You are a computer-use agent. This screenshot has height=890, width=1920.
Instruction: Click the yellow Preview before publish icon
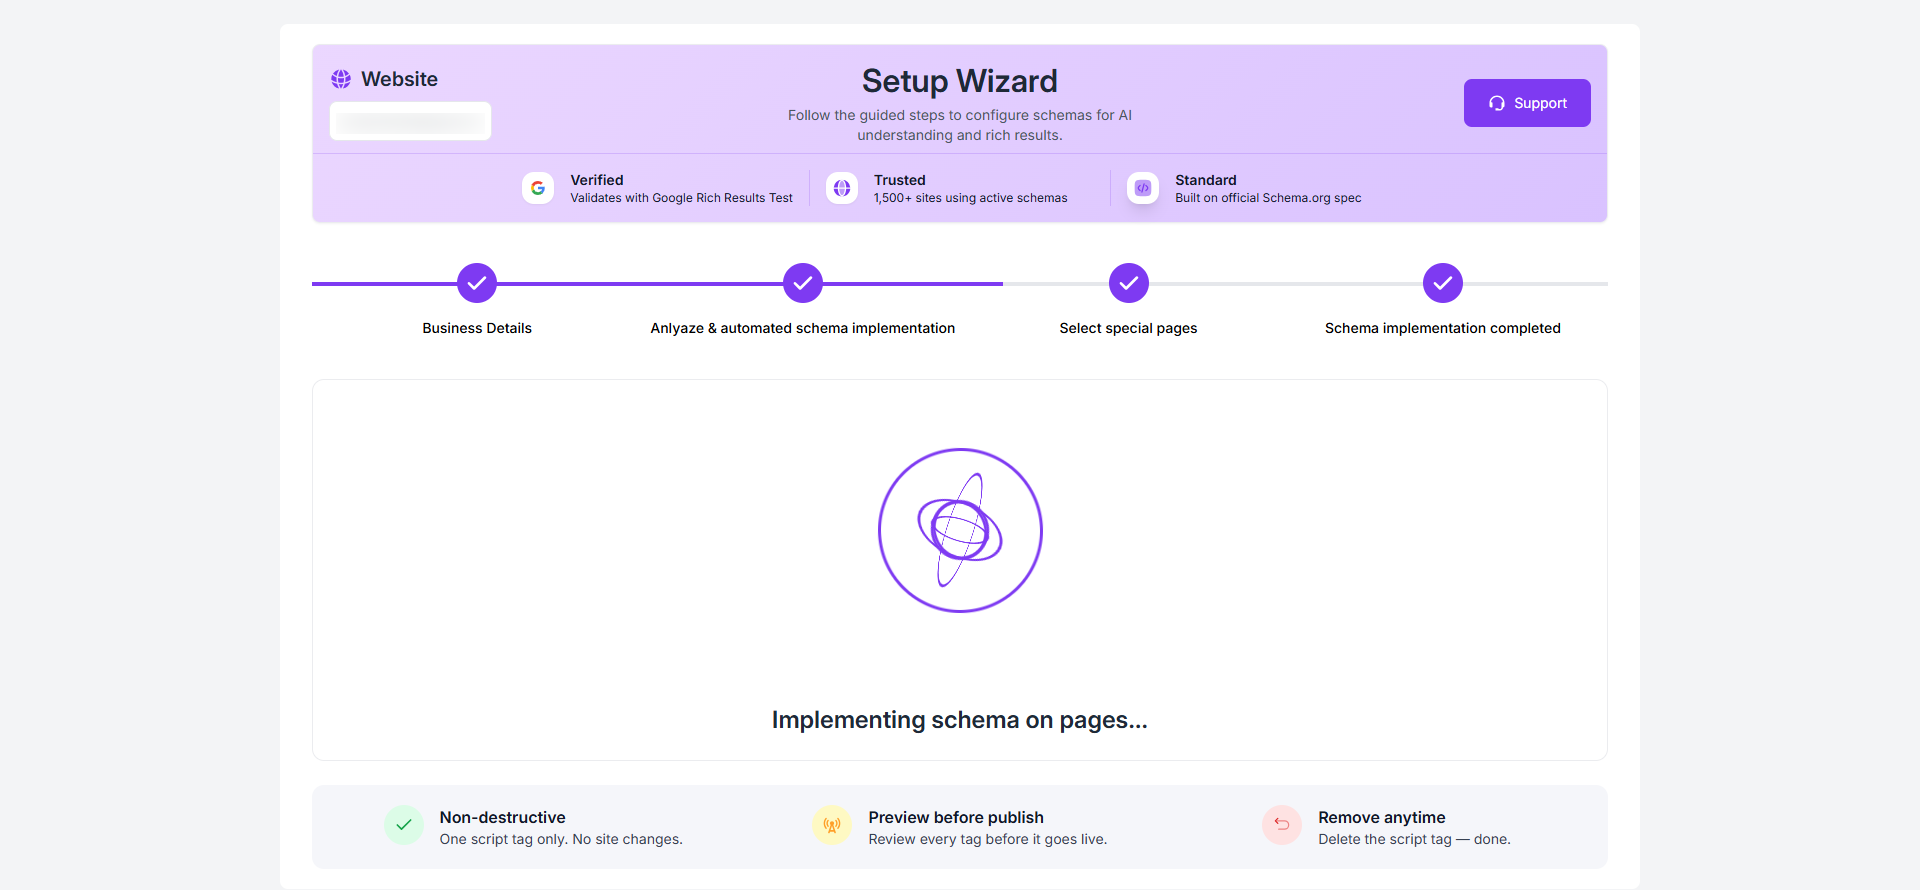(832, 826)
